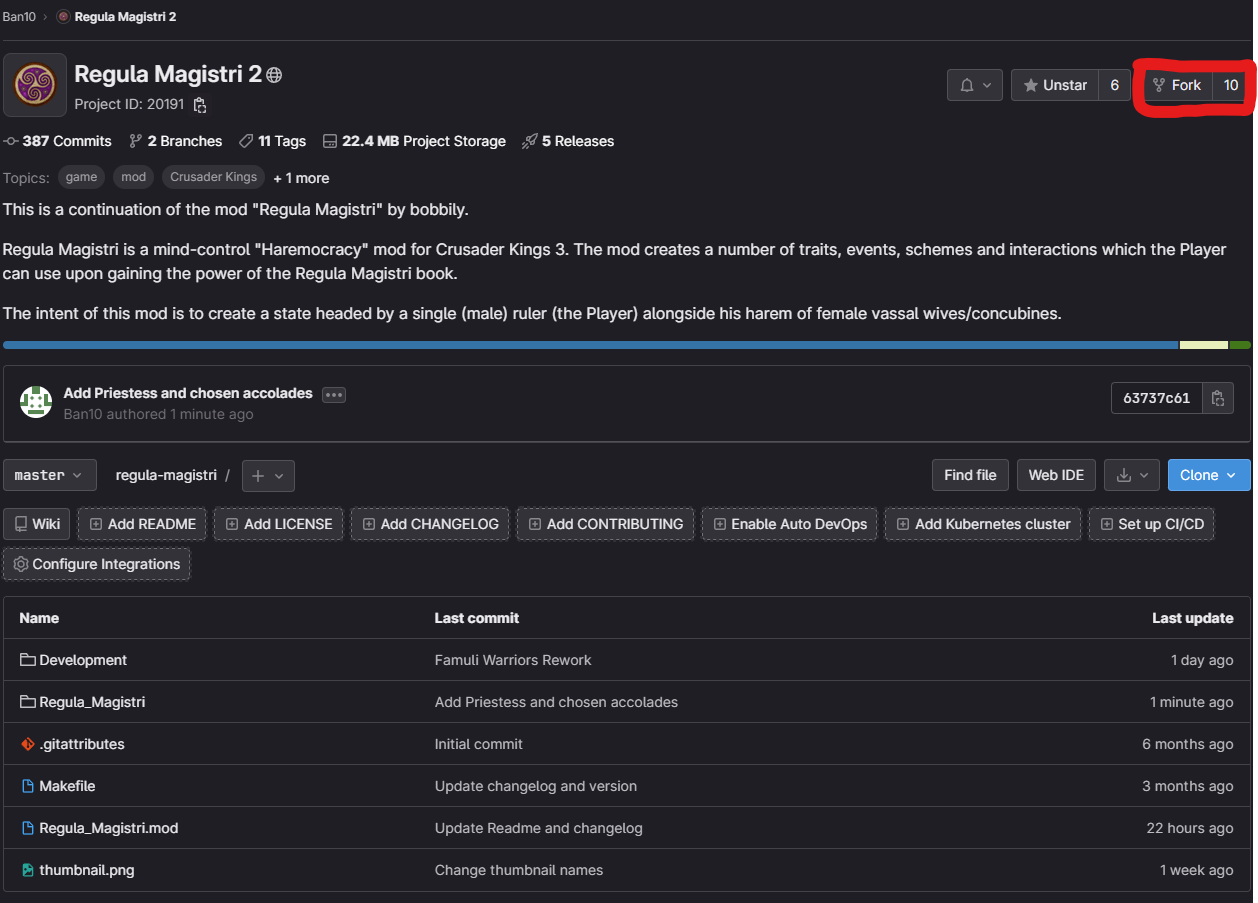Open Update Readme and changelog commit
Screen dimensions: 1258x903
point(539,828)
